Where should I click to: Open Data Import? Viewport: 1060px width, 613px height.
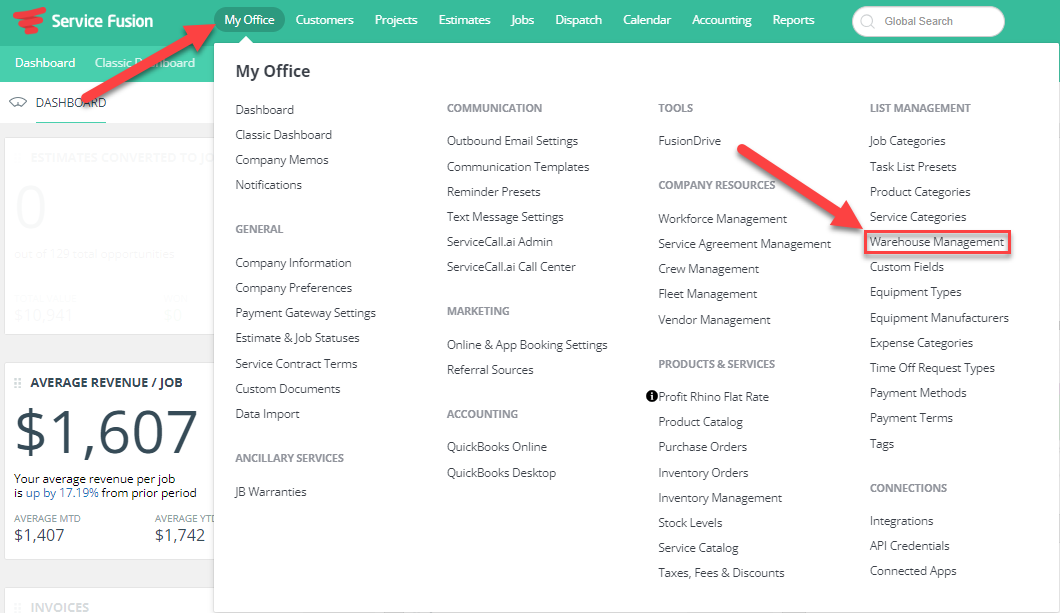point(267,414)
